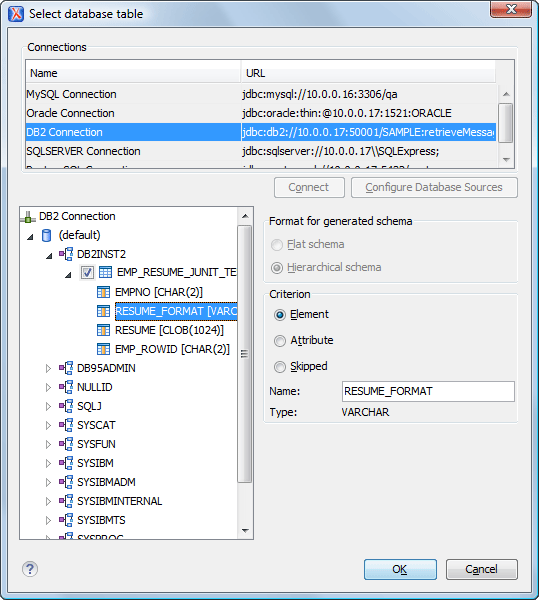Viewport: 539px width, 600px height.
Task: Select the Hierarchical schema radio button
Action: [277, 267]
